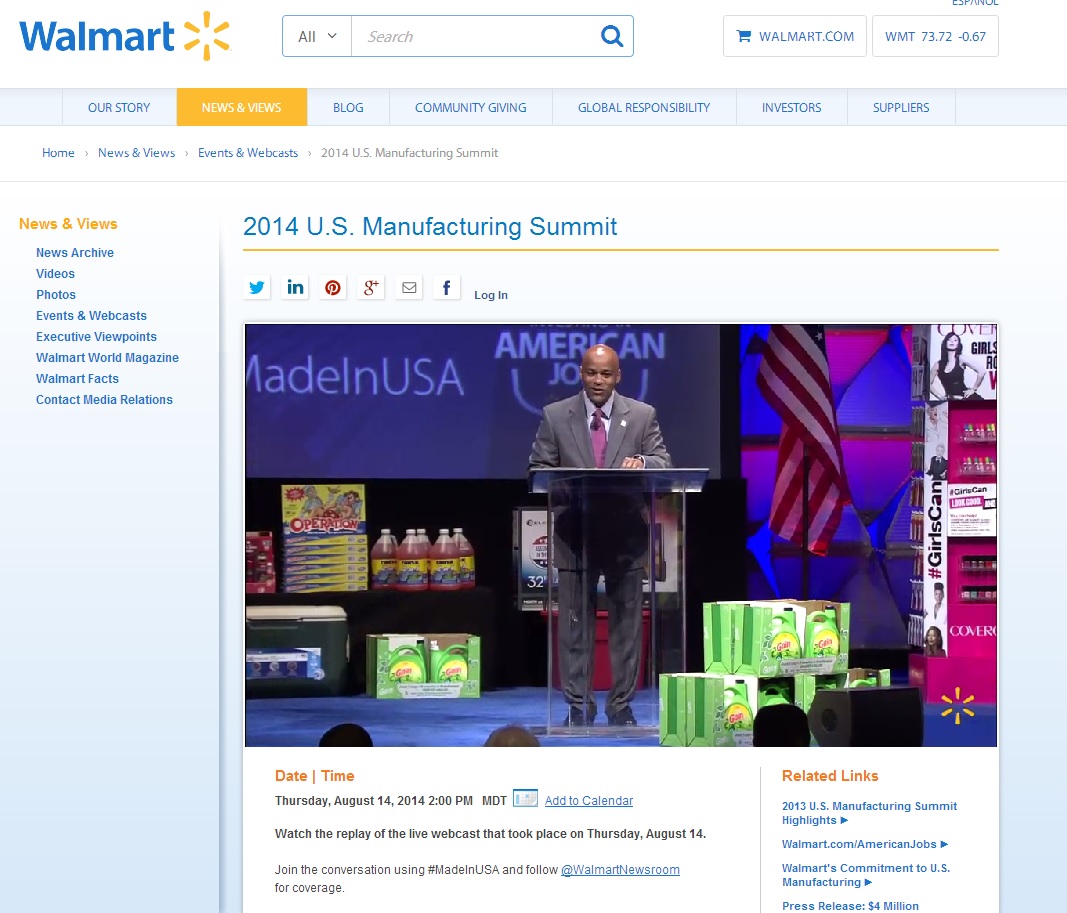The image size is (1067, 913).
Task: Open the Global Responsibility menu
Action: coord(644,107)
